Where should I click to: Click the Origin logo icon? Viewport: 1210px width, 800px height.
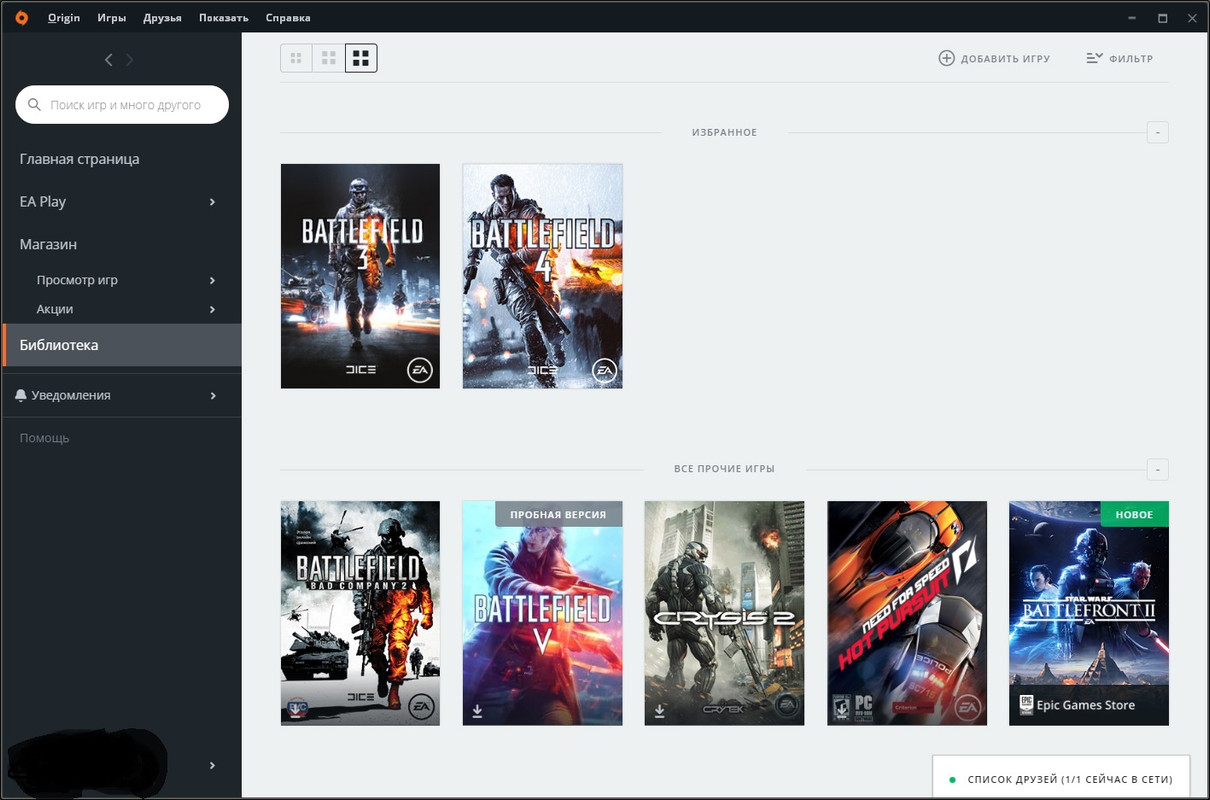(x=22, y=17)
